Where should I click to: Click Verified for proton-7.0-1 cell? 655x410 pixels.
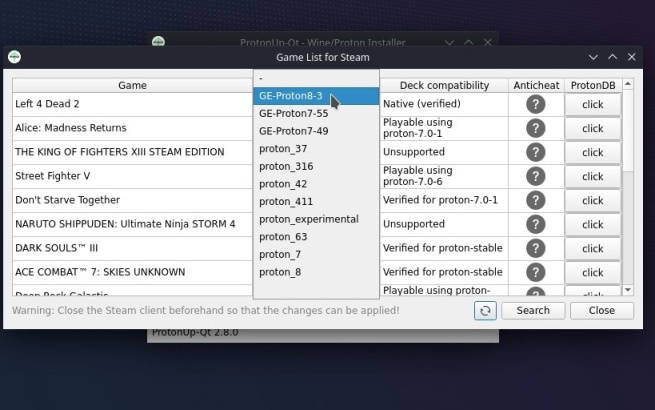click(444, 200)
